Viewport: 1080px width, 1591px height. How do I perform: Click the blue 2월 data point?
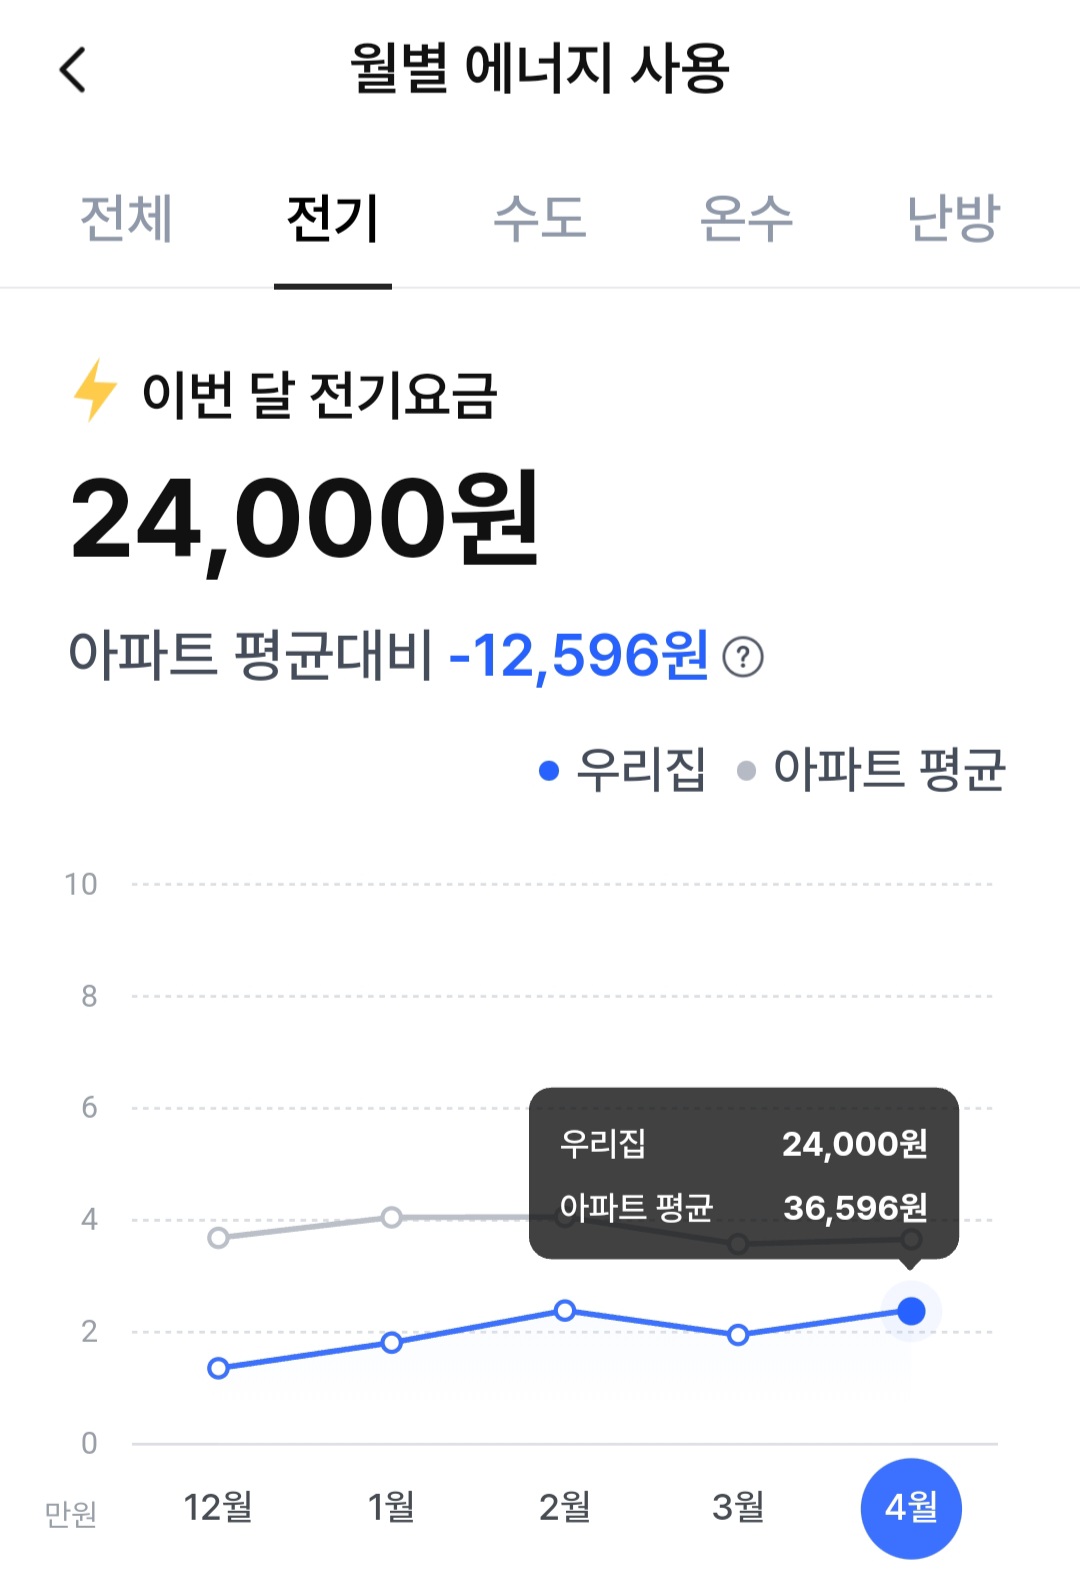click(565, 1310)
